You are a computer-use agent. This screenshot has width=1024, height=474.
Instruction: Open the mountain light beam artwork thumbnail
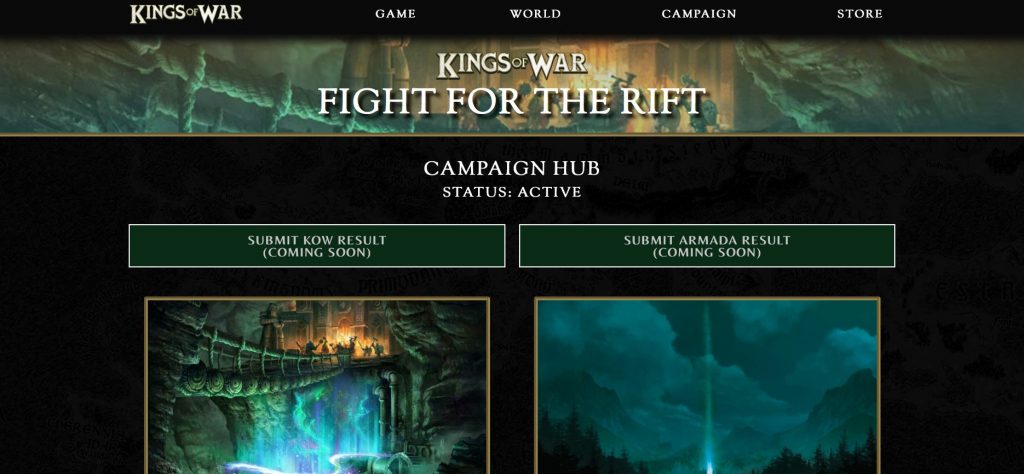tap(707, 386)
